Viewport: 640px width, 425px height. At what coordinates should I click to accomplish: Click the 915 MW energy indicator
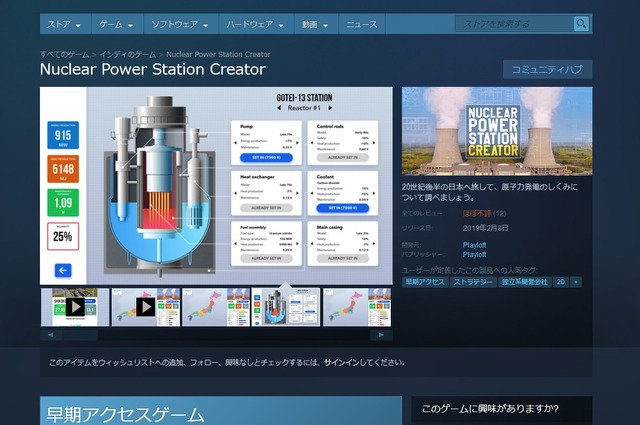pyautogui.click(x=63, y=135)
